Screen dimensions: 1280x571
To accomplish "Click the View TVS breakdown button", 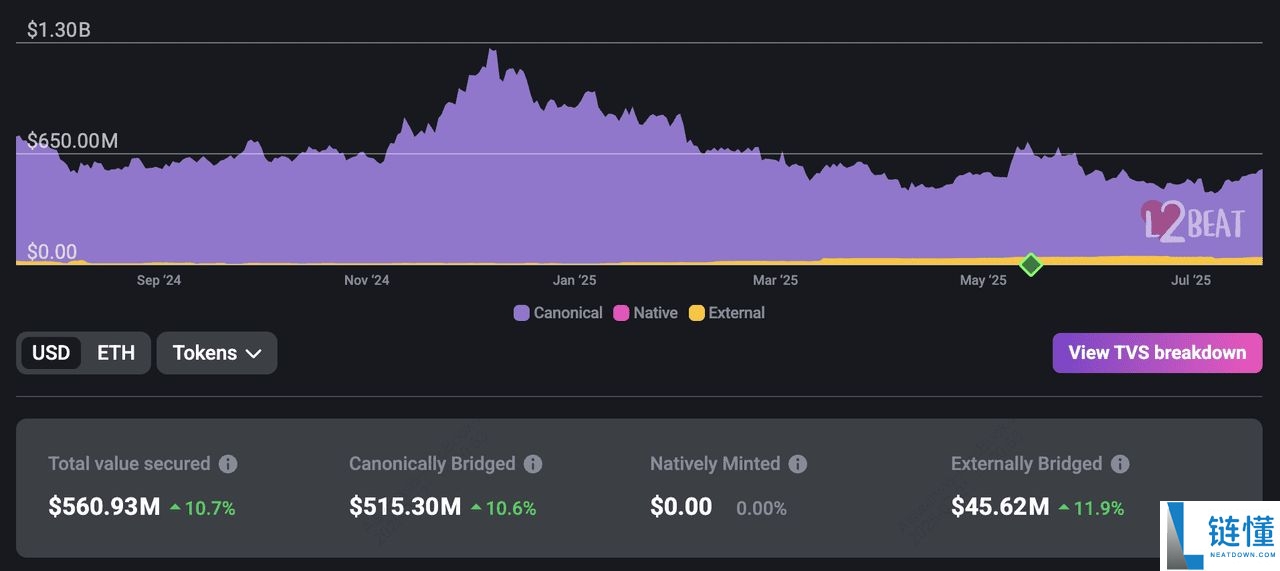I will click(1157, 353).
